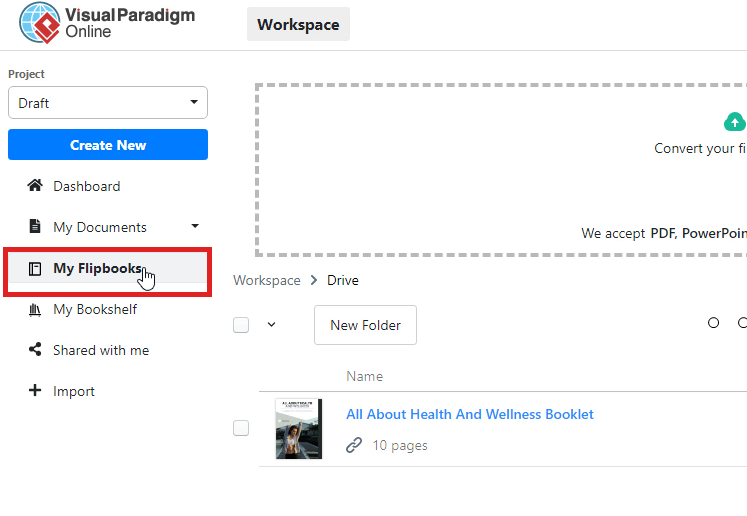
Task: Click the Visual Paradigm Online logo
Action: pos(107,23)
